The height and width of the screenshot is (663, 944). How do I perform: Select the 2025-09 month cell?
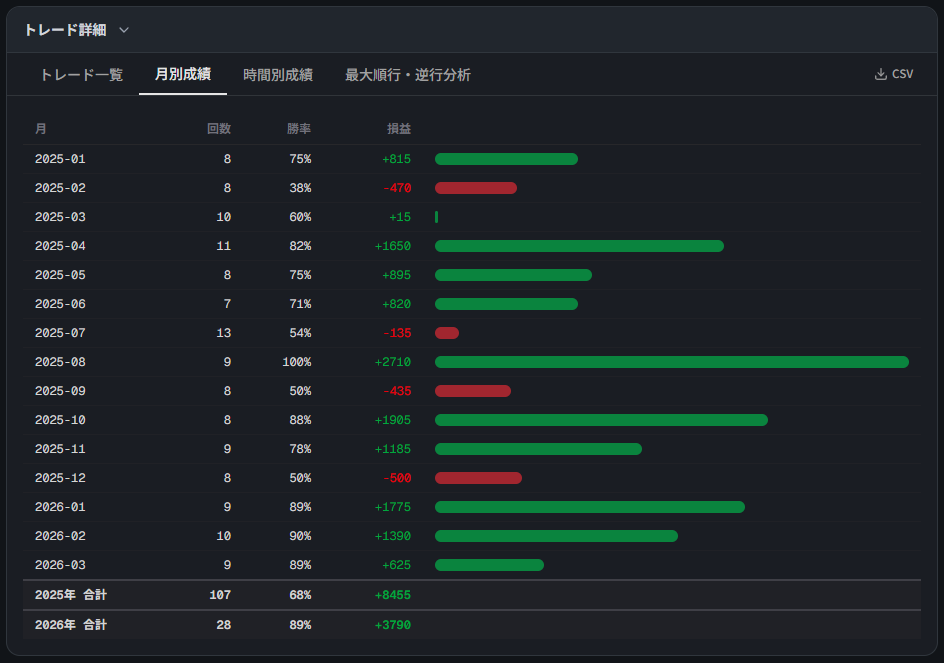pos(60,391)
